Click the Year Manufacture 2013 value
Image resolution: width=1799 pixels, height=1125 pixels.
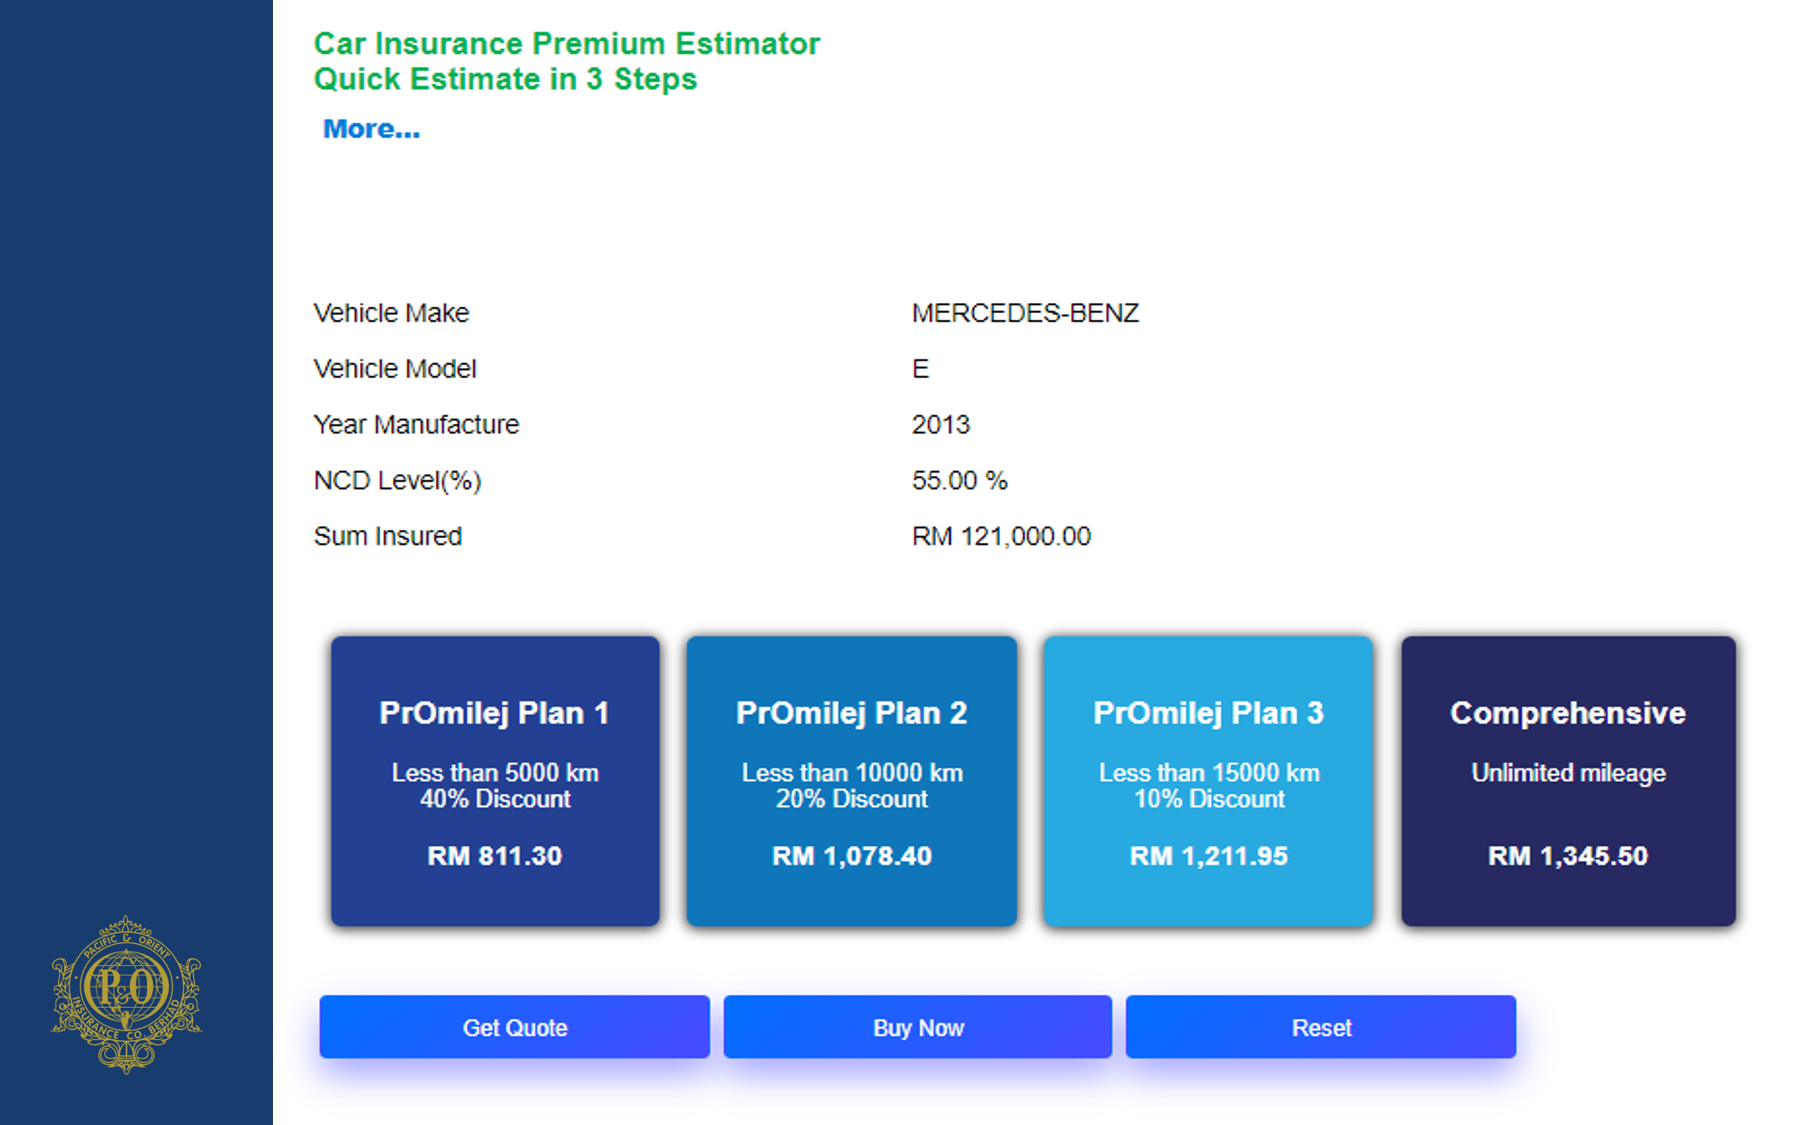click(x=941, y=424)
